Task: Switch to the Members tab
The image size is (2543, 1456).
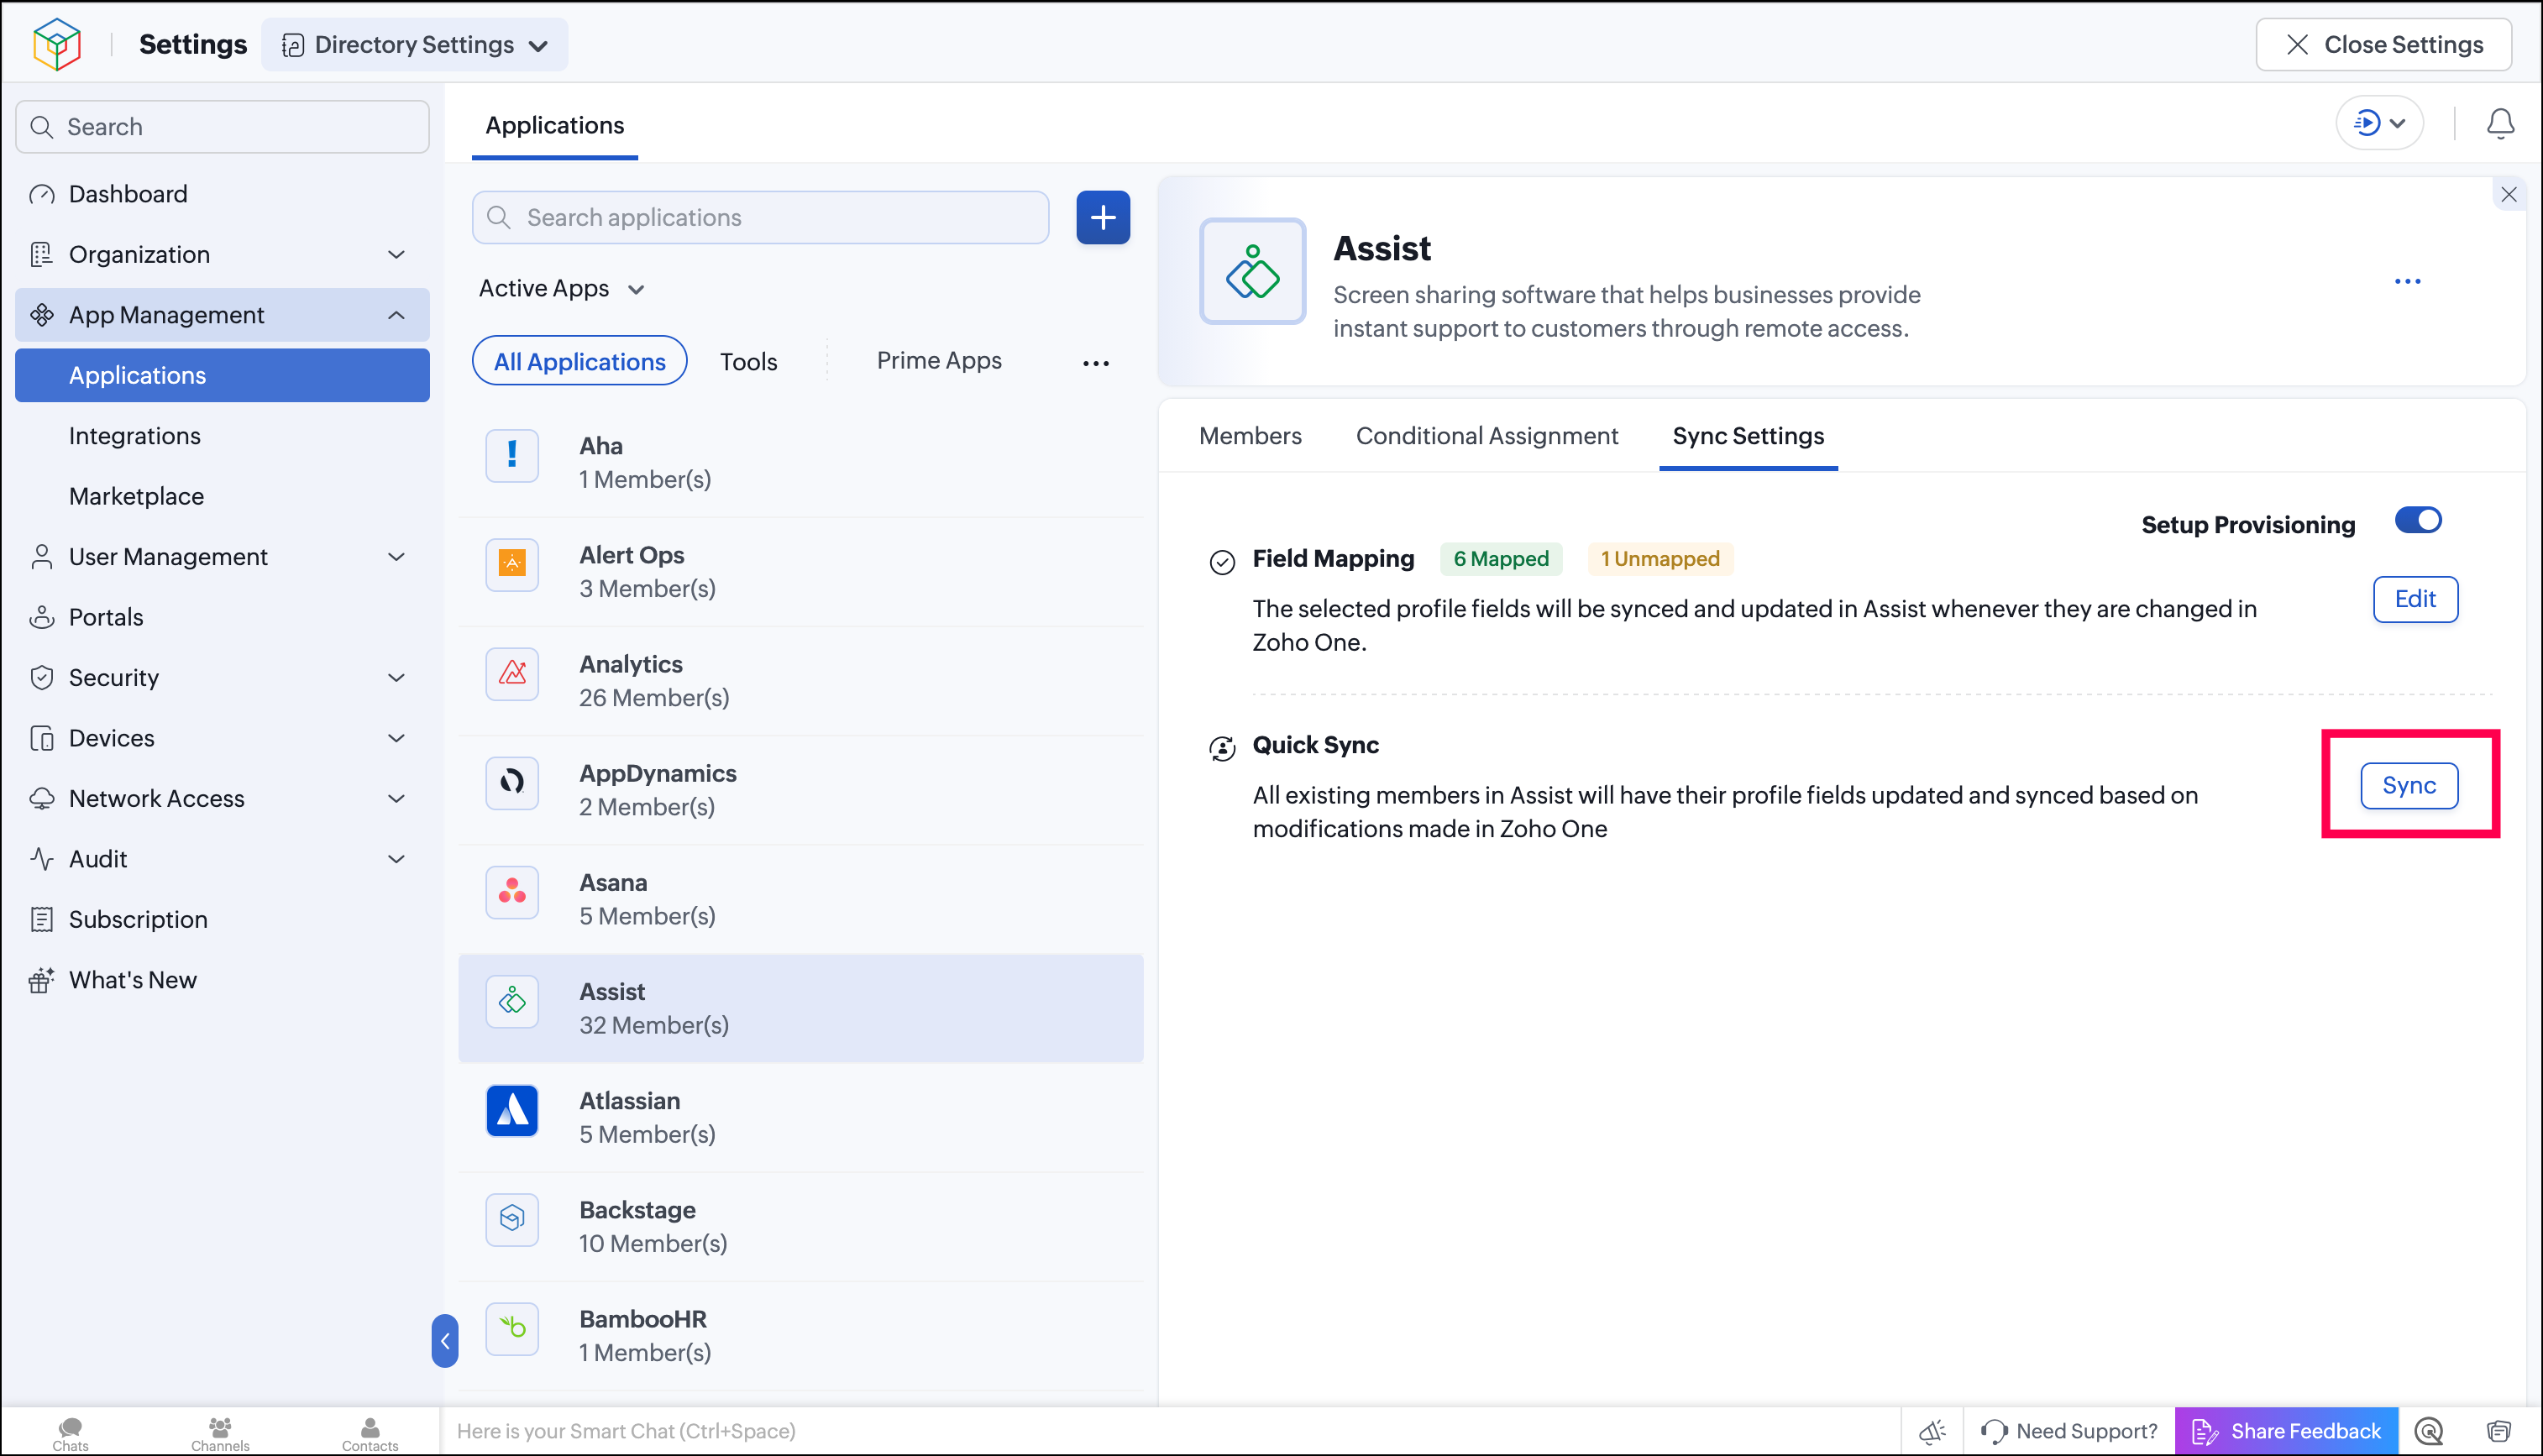Action: (x=1250, y=436)
